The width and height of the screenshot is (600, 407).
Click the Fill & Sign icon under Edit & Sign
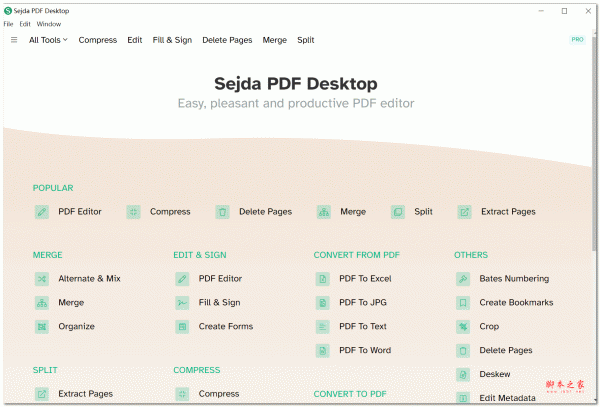click(182, 302)
